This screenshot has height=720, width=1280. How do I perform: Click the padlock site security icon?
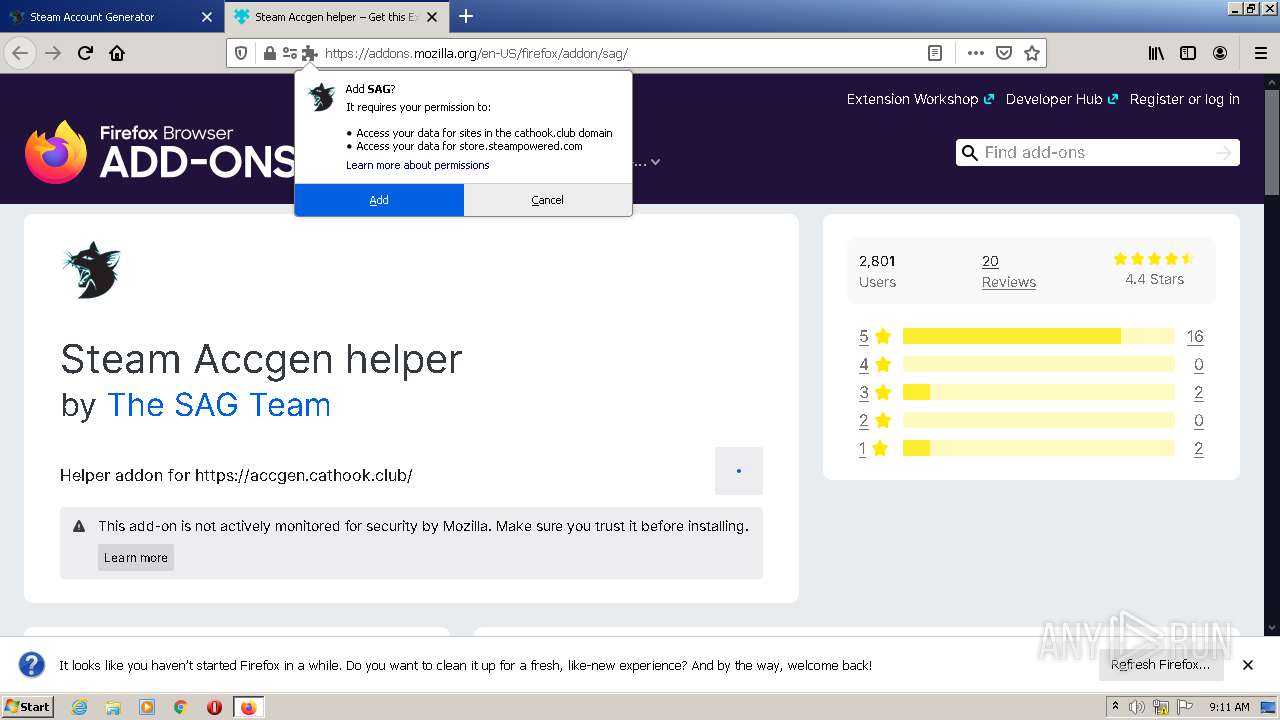(x=269, y=53)
